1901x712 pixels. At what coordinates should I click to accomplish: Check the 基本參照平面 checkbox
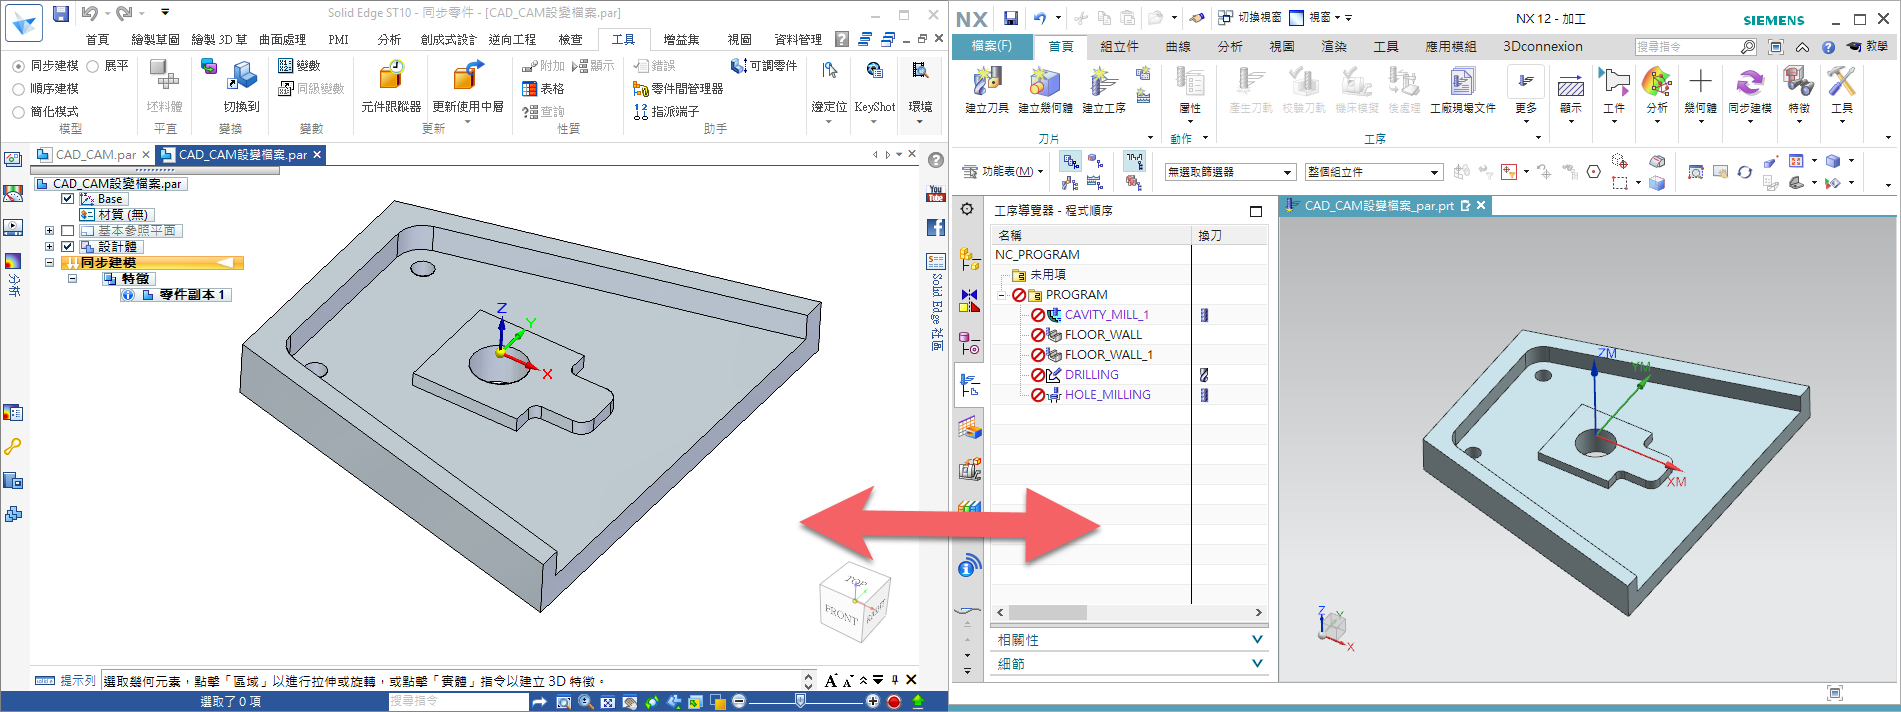pos(68,231)
